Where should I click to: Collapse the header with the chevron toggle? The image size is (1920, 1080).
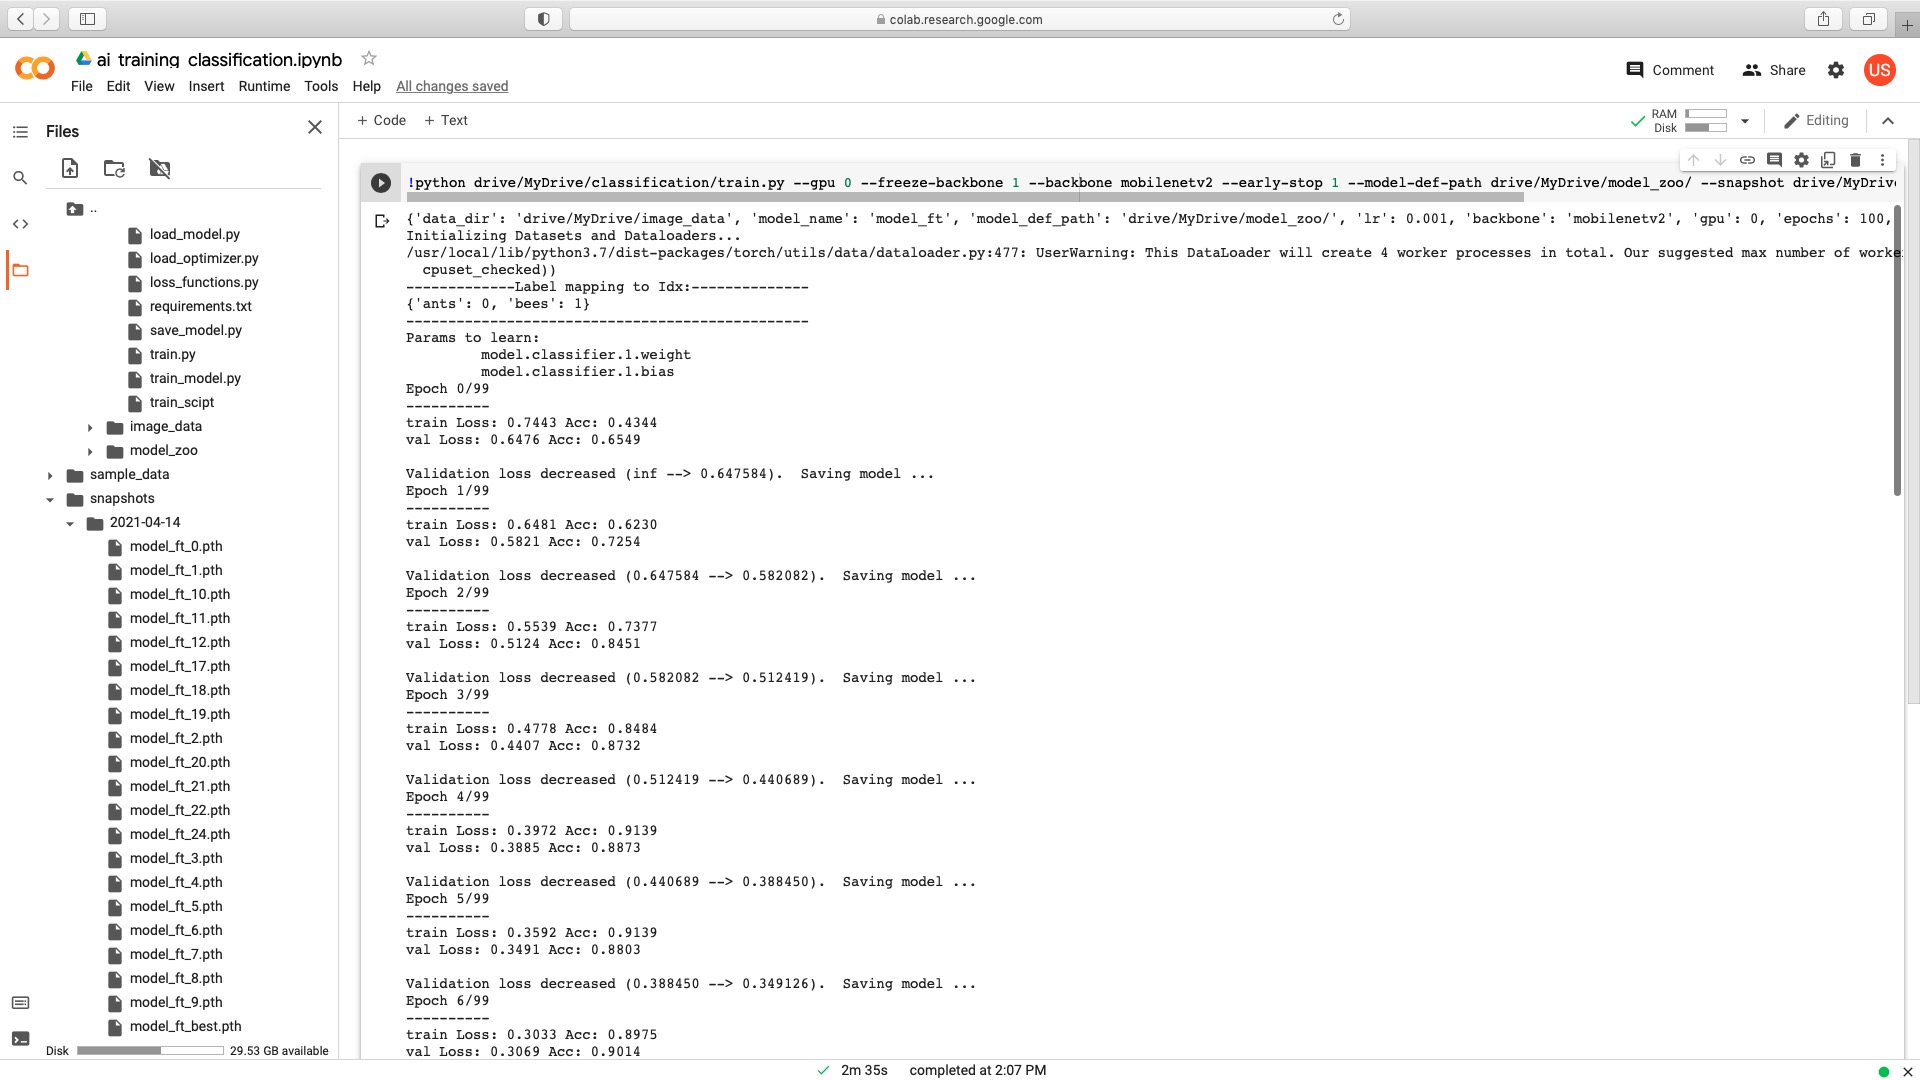[1888, 121]
